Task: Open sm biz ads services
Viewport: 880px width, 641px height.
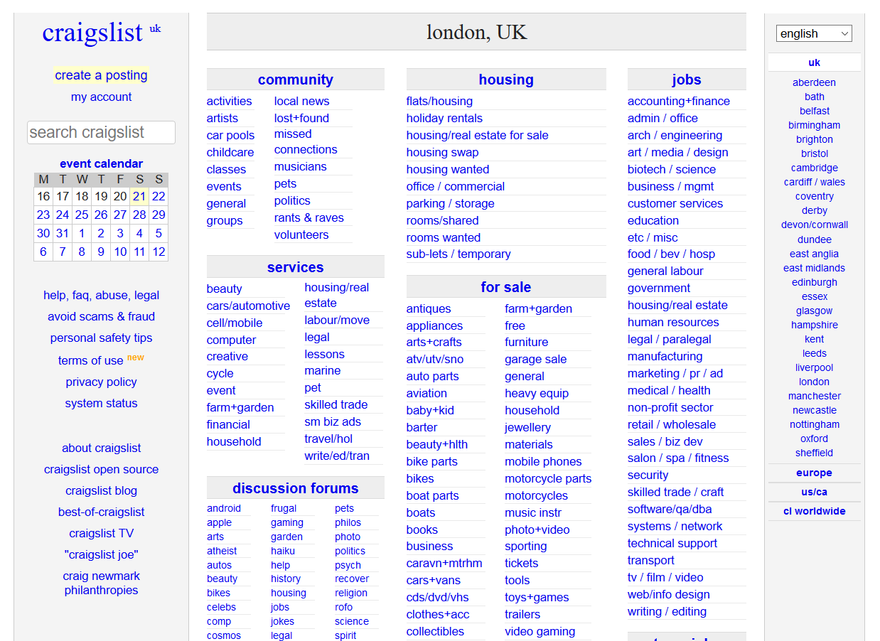Action: (332, 422)
